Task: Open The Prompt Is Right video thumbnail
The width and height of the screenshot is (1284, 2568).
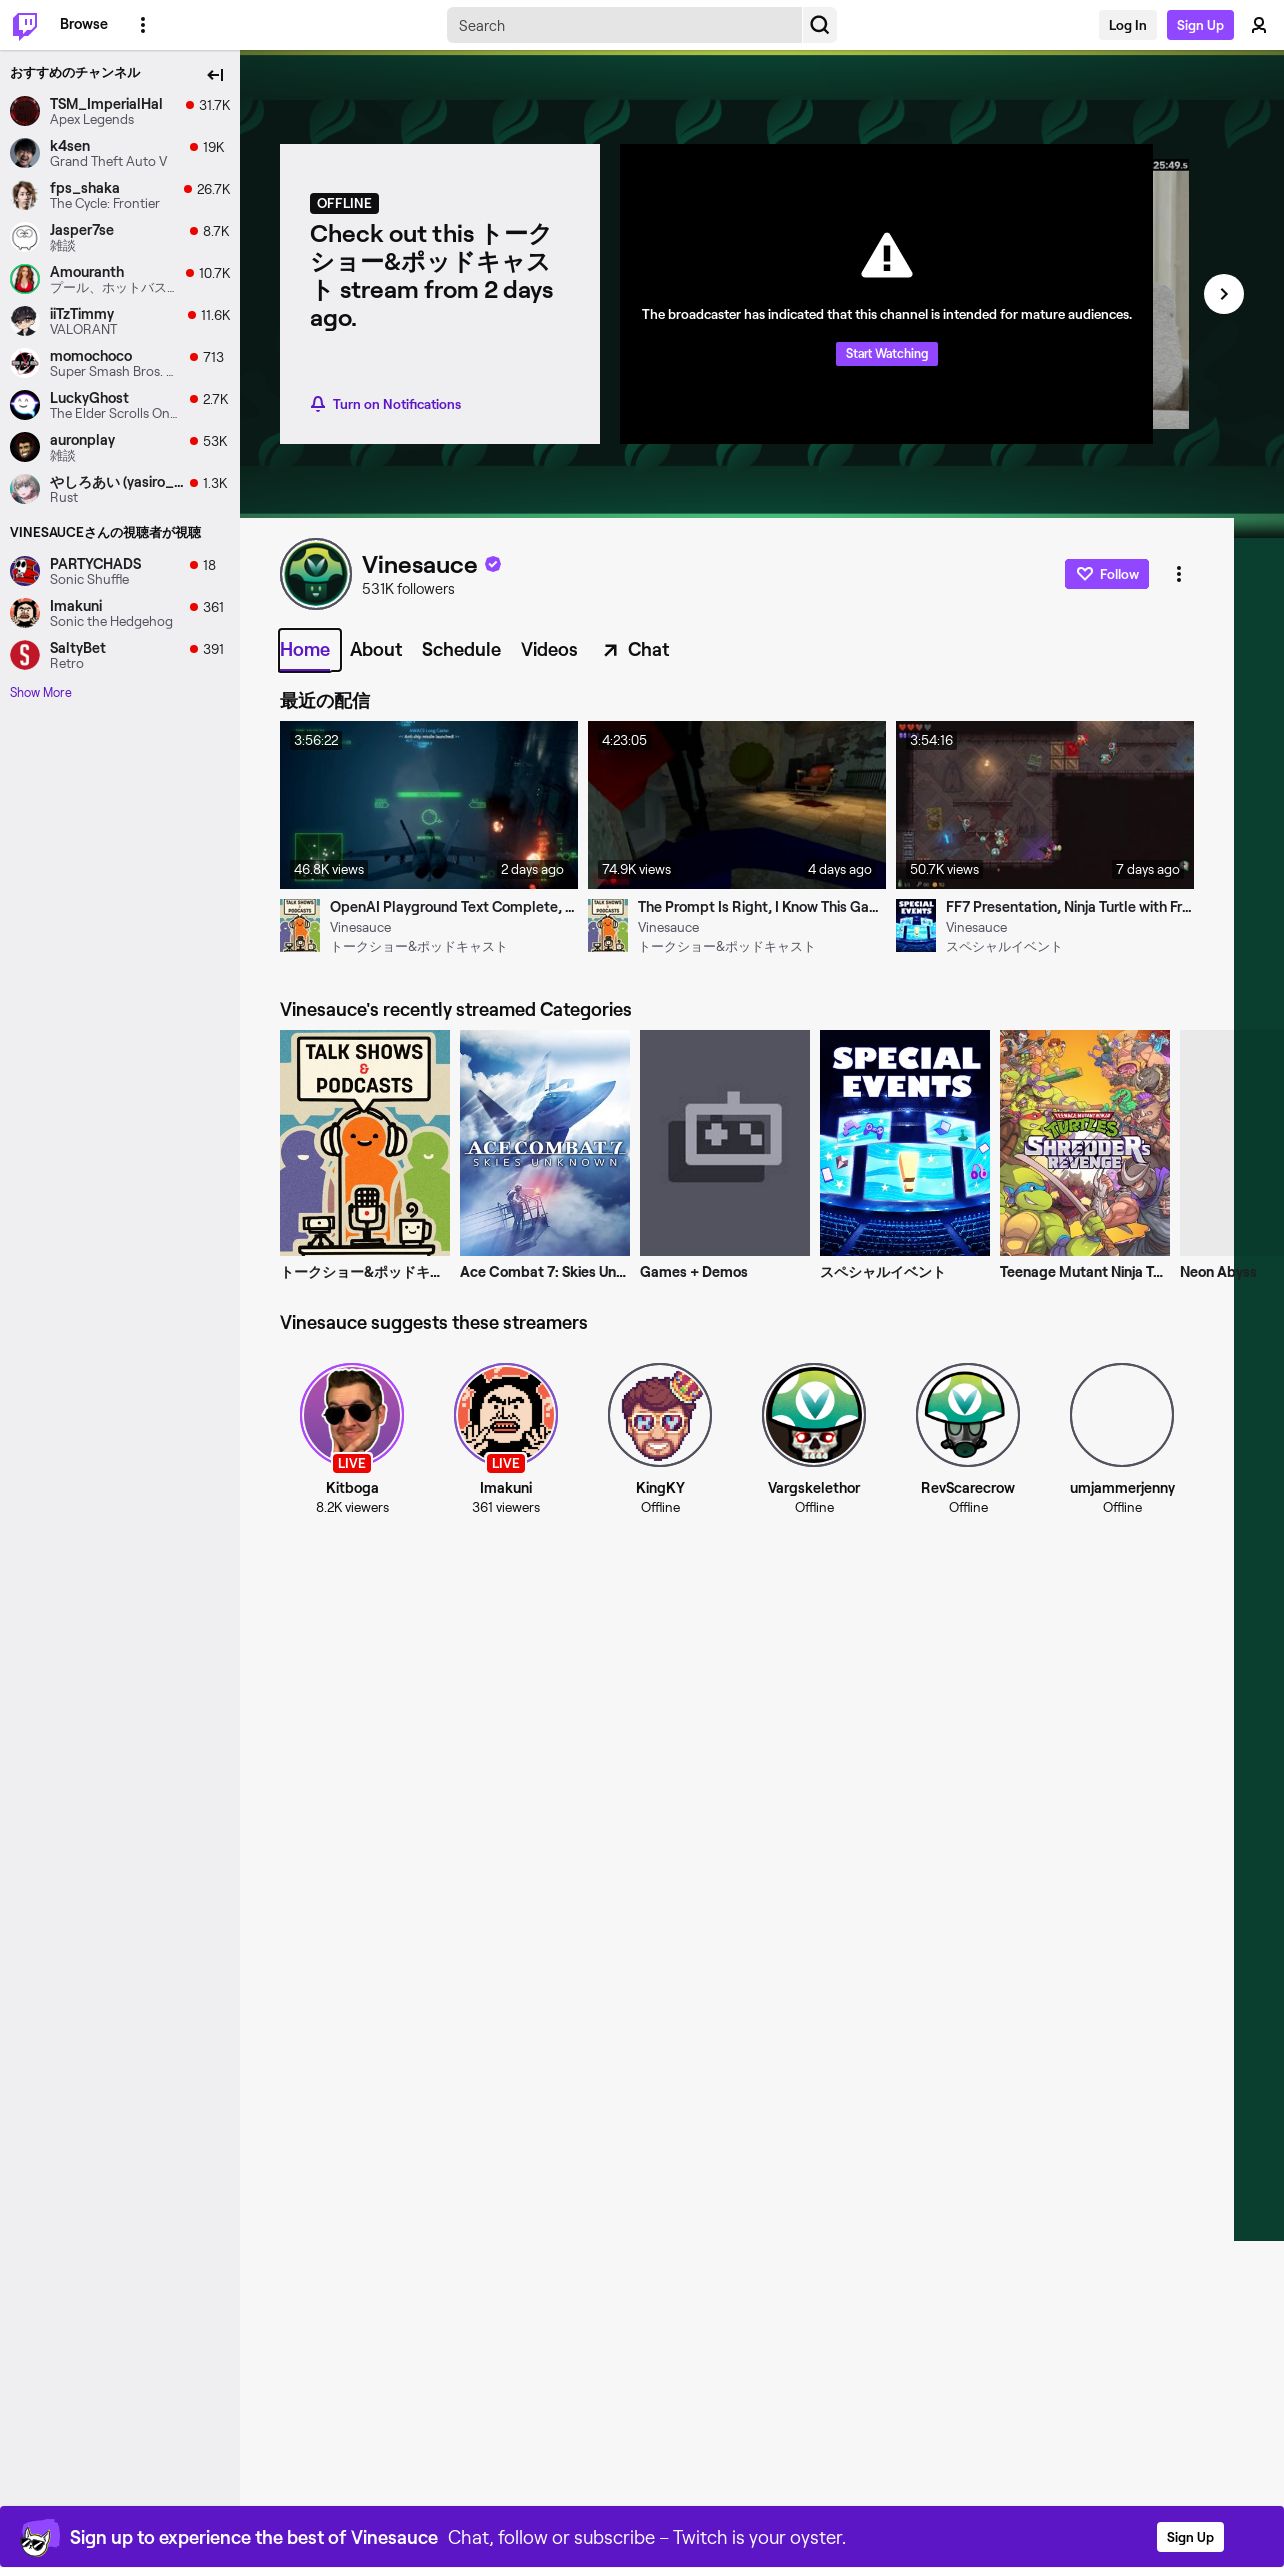Action: [x=737, y=805]
